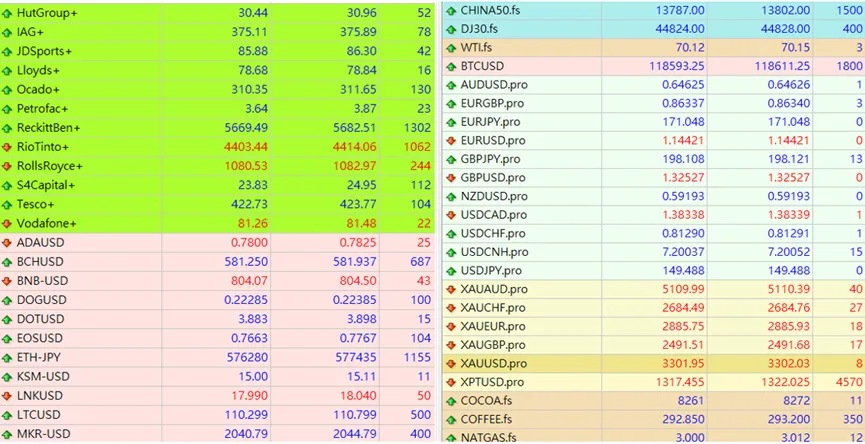Click the green arrow icon next to WTI.fs
865x444 pixels.
(x=451, y=48)
